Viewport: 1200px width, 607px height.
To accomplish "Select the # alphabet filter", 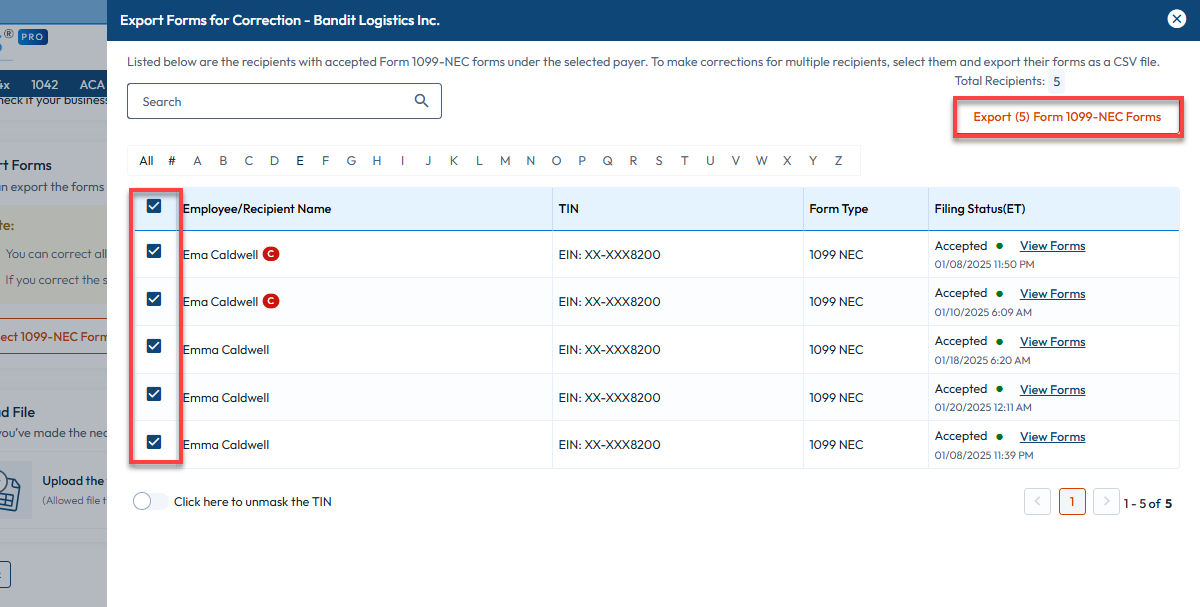I will pyautogui.click(x=172, y=161).
